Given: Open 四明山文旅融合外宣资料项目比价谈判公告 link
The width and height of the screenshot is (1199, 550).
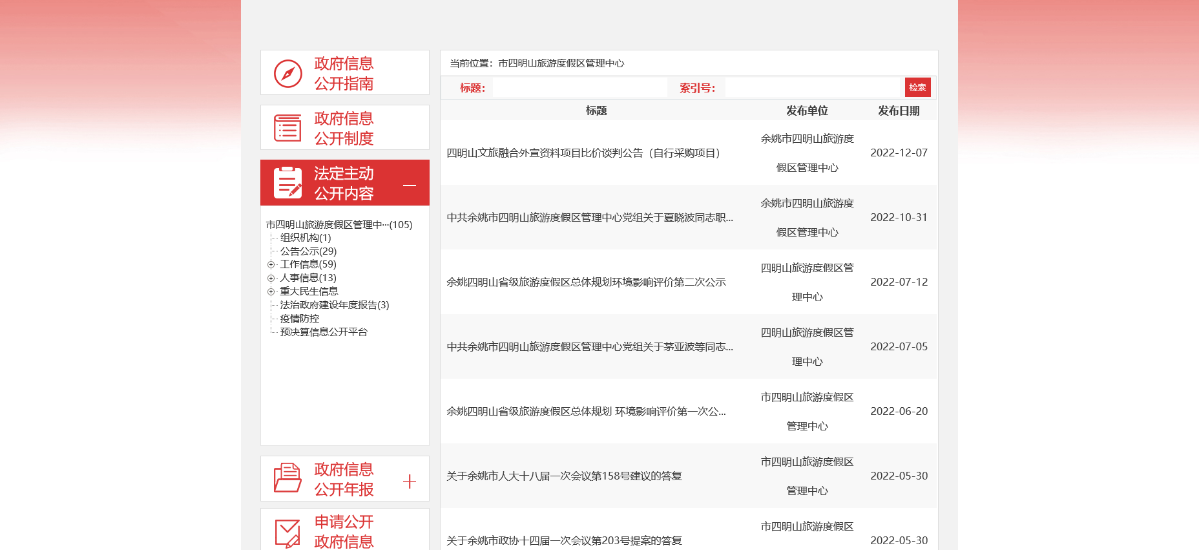Looking at the screenshot, I should click(x=584, y=153).
